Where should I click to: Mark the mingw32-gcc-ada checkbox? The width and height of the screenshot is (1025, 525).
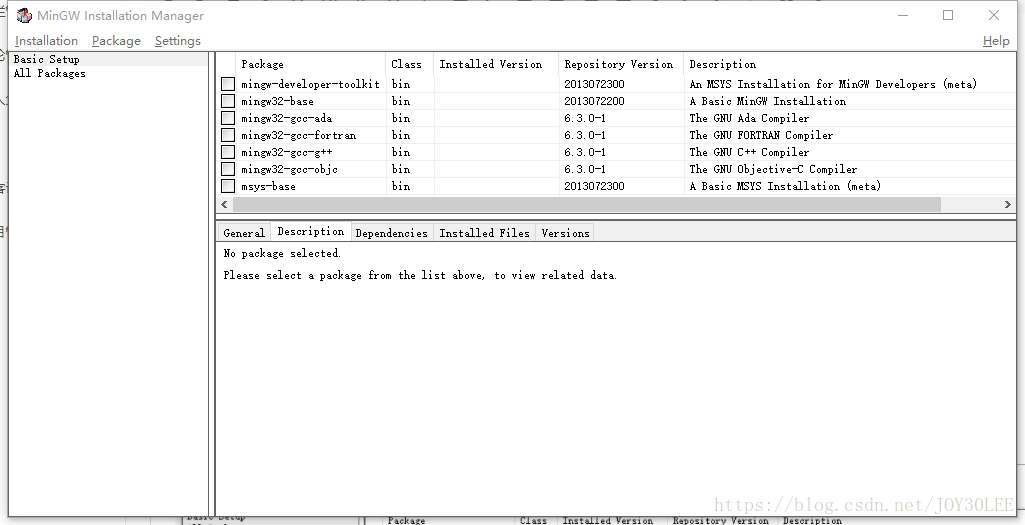tap(227, 118)
